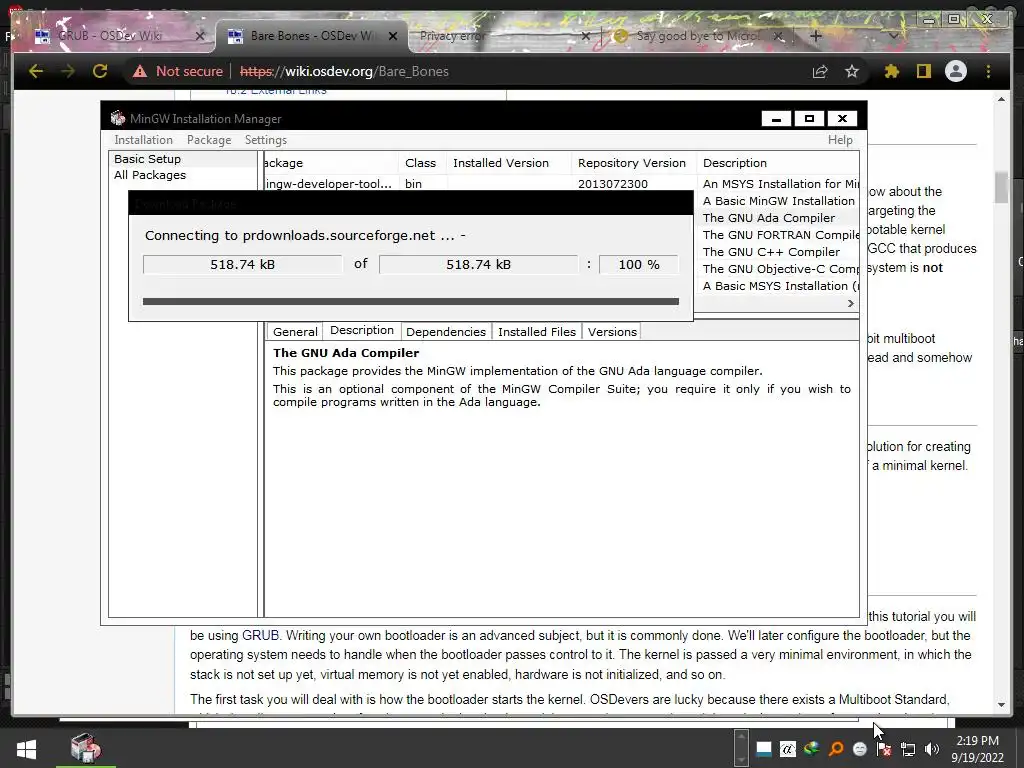Open Action Center flag tray icon

point(884,749)
